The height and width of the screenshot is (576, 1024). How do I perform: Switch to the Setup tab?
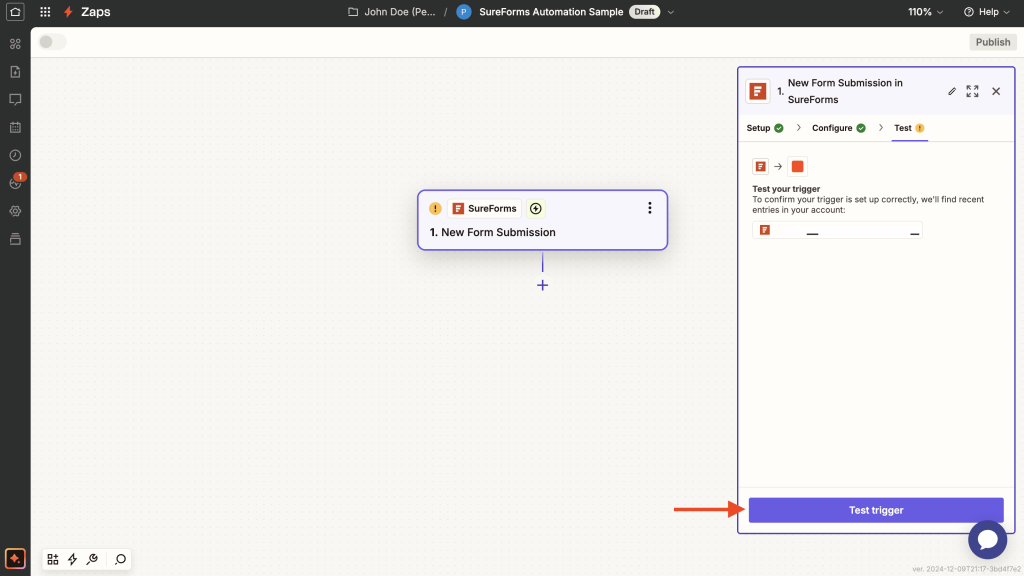click(x=764, y=128)
